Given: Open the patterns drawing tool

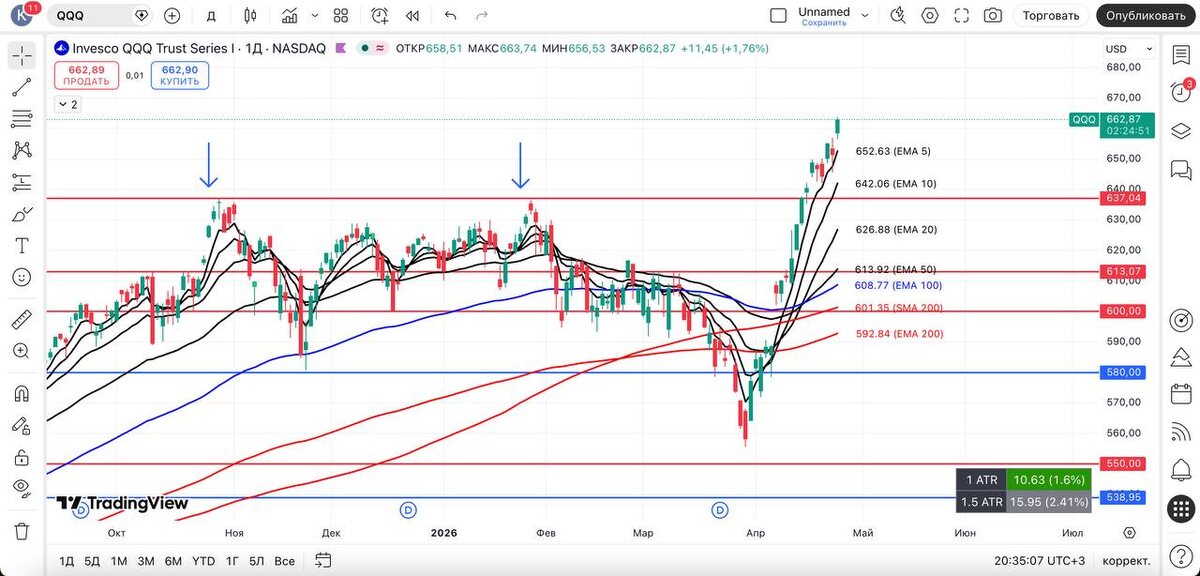Looking at the screenshot, I should [x=22, y=150].
